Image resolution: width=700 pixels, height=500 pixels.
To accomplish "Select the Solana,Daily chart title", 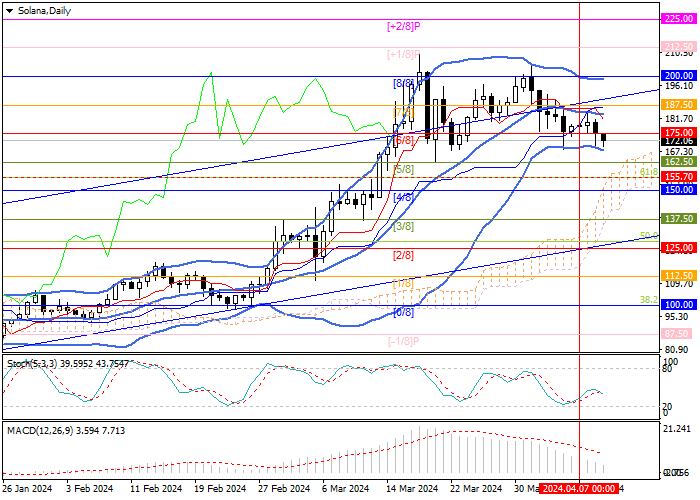I will click(44, 11).
